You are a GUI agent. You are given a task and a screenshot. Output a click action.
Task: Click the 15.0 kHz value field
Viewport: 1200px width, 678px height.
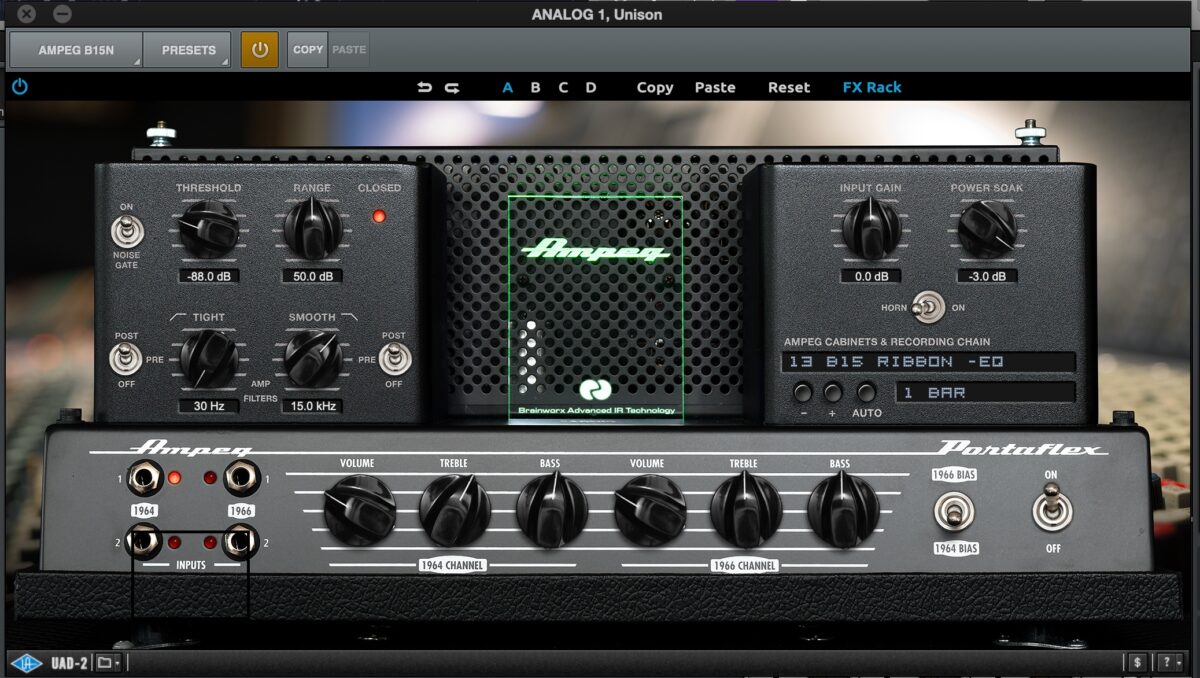313,406
